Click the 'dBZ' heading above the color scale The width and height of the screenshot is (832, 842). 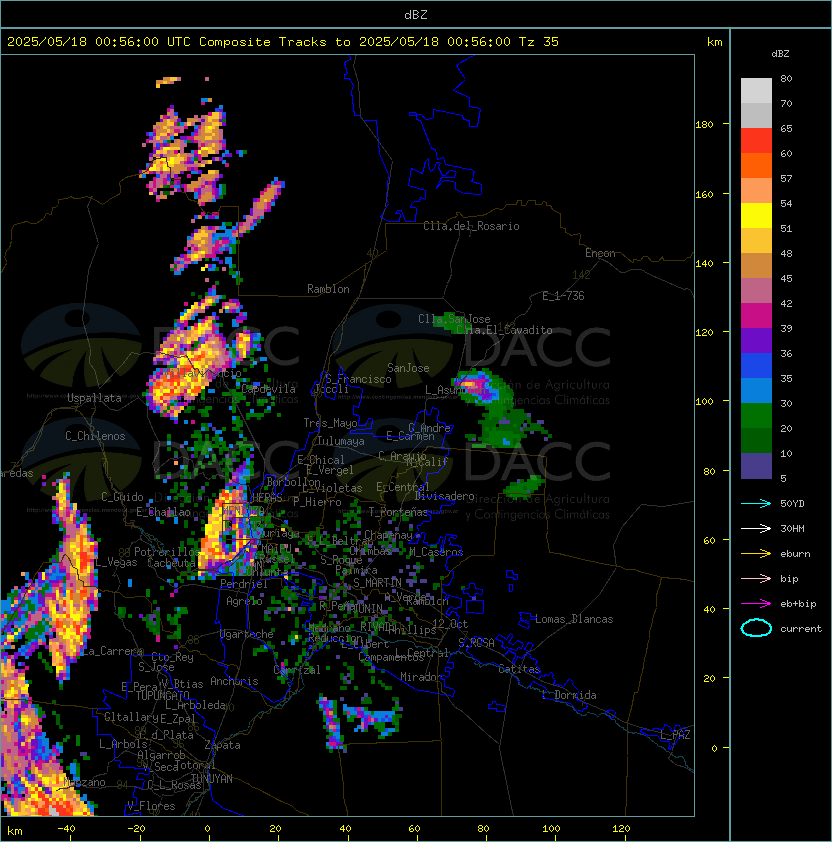click(780, 54)
